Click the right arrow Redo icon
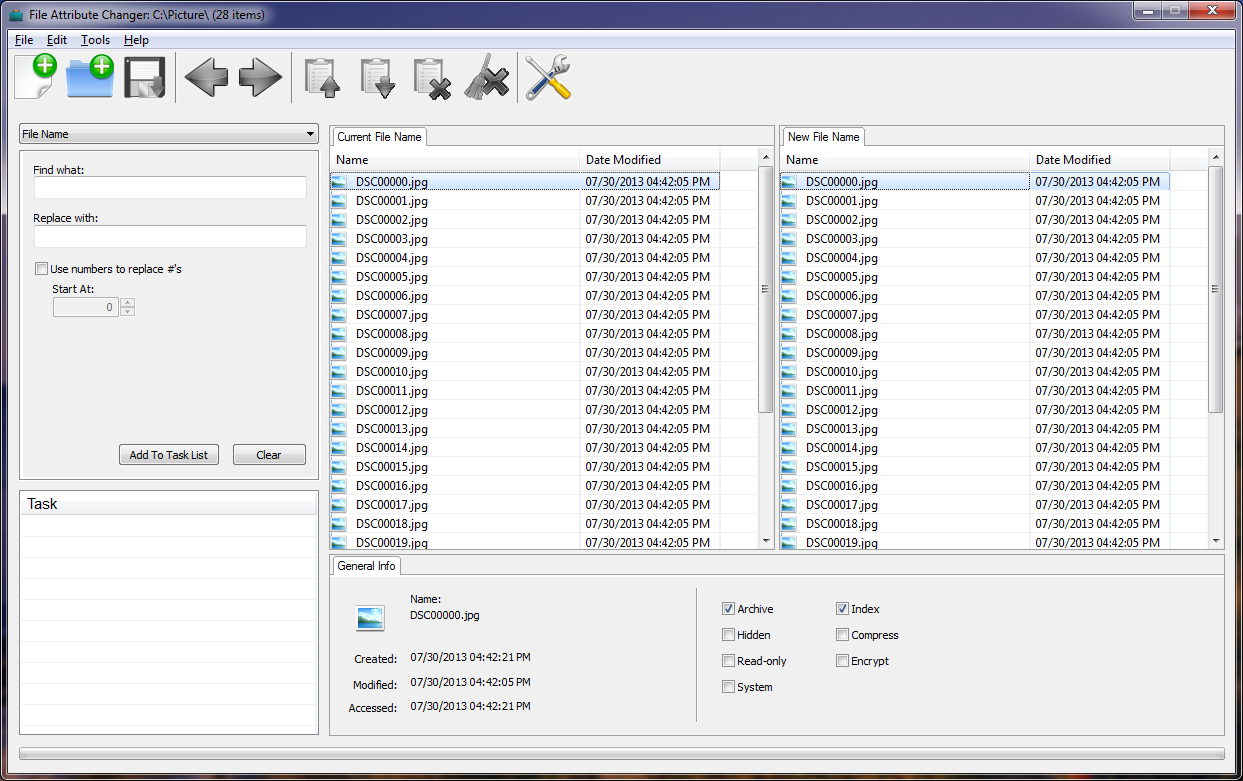 (x=261, y=78)
